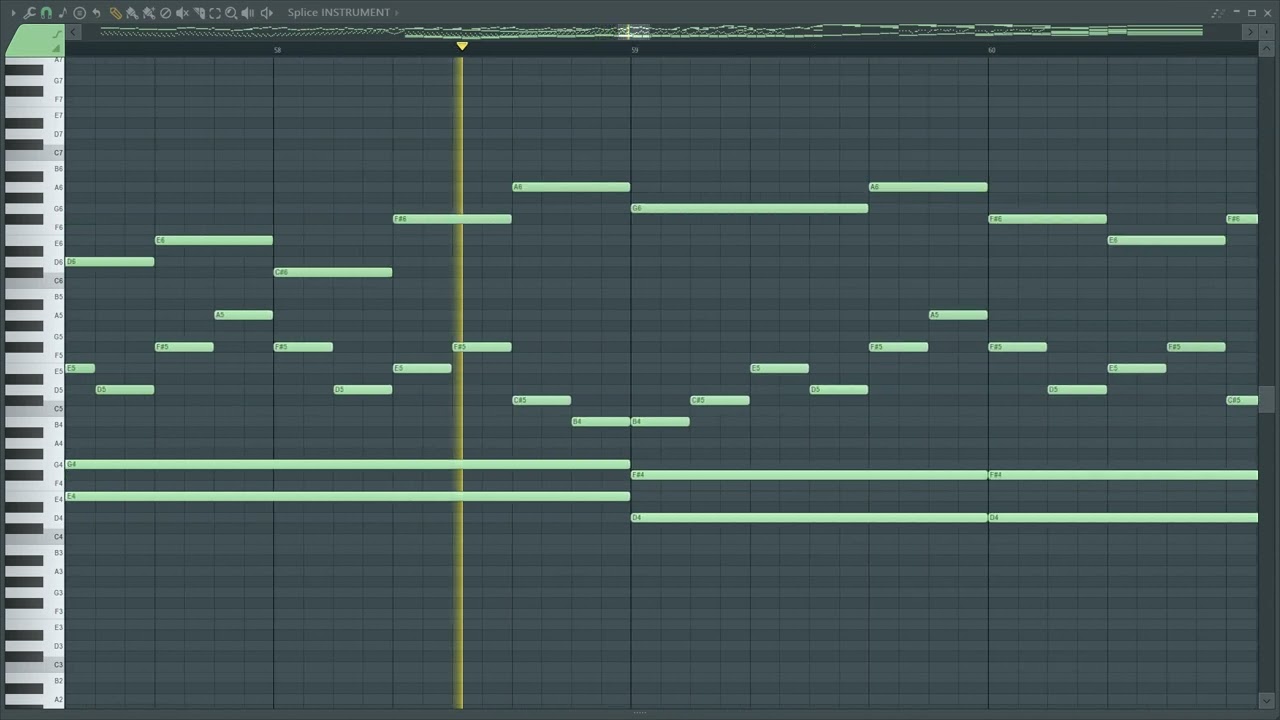
Task: Select the G6 note
Action: tap(749, 208)
